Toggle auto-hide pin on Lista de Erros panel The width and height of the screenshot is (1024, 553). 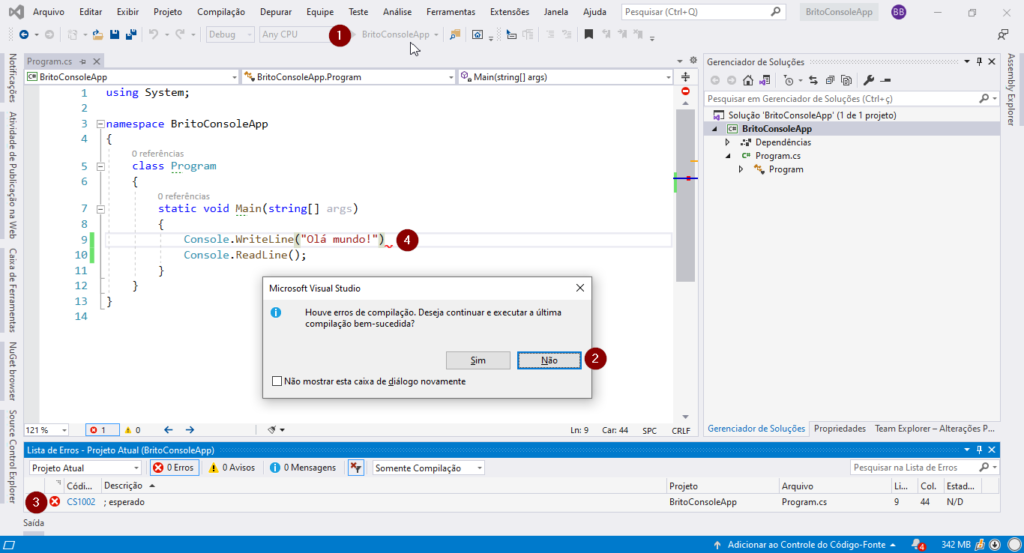979,450
